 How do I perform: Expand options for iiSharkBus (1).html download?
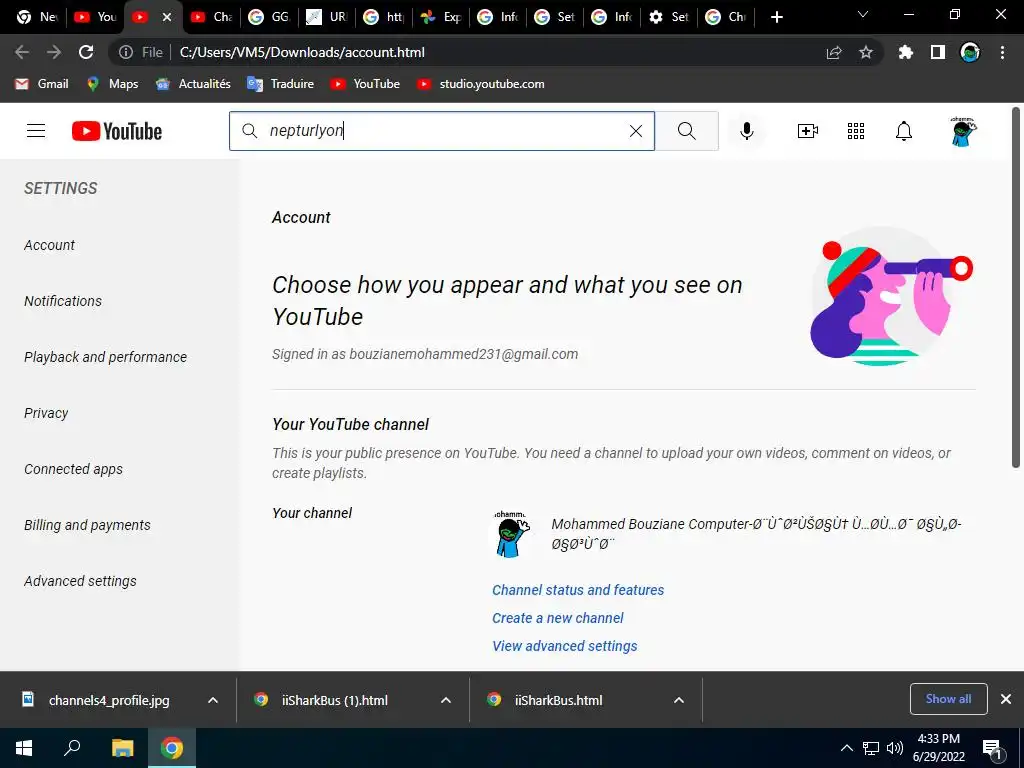pos(446,700)
